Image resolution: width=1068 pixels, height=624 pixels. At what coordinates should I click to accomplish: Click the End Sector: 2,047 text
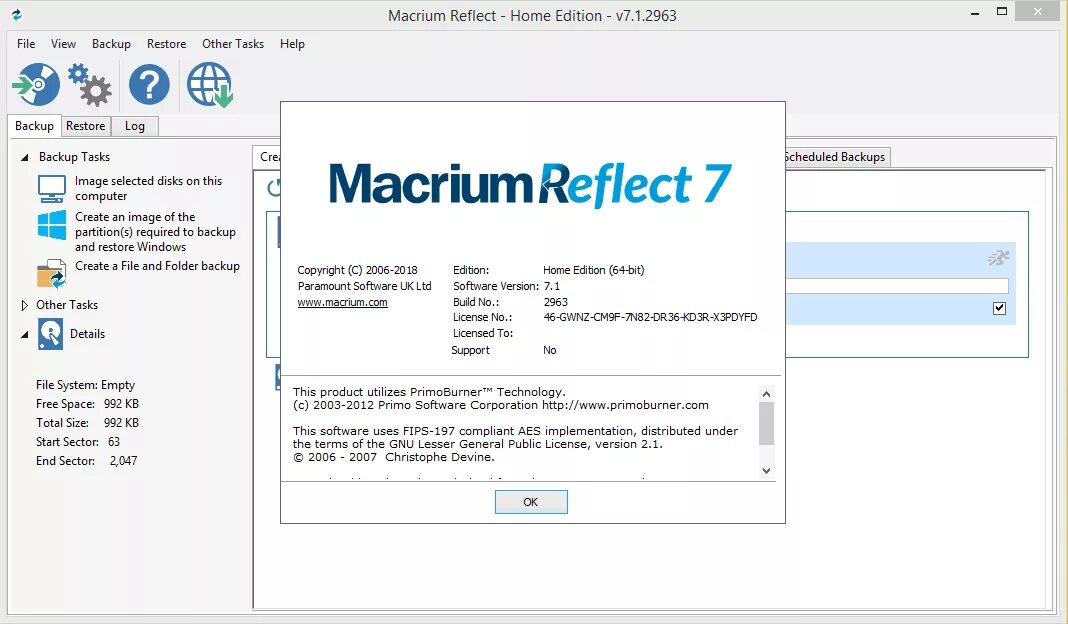(87, 461)
